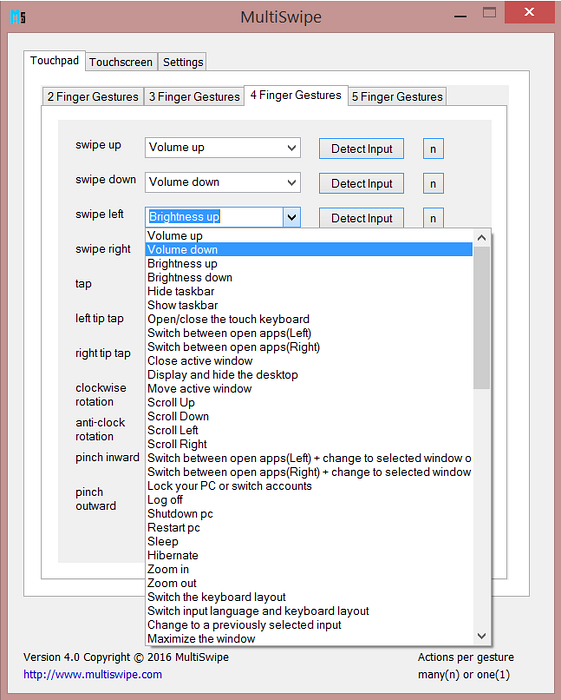Toggle the n button for swipe down
This screenshot has height=700, width=561.
point(433,183)
